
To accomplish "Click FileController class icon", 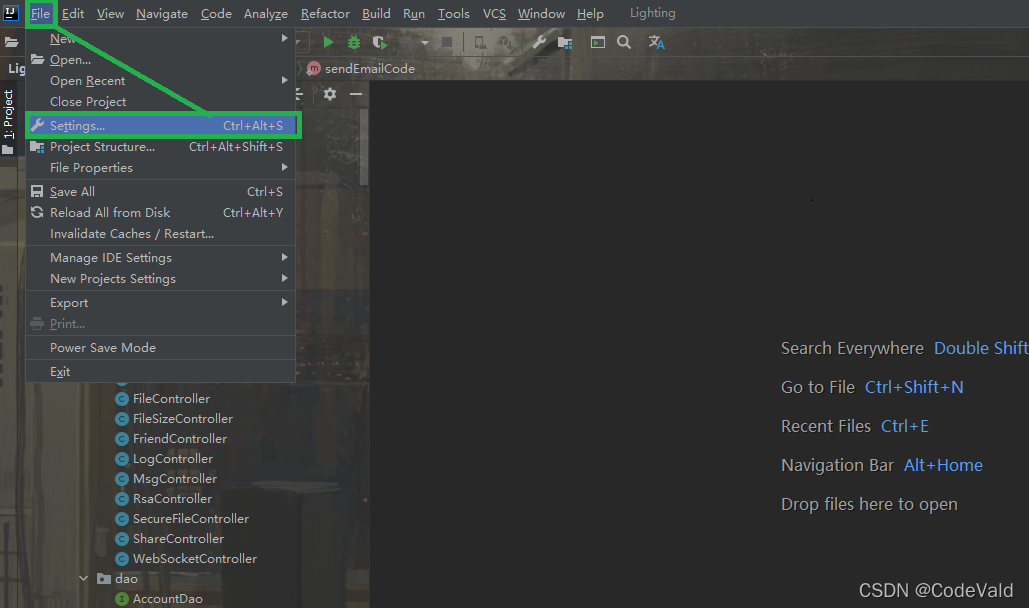I will (x=121, y=399).
